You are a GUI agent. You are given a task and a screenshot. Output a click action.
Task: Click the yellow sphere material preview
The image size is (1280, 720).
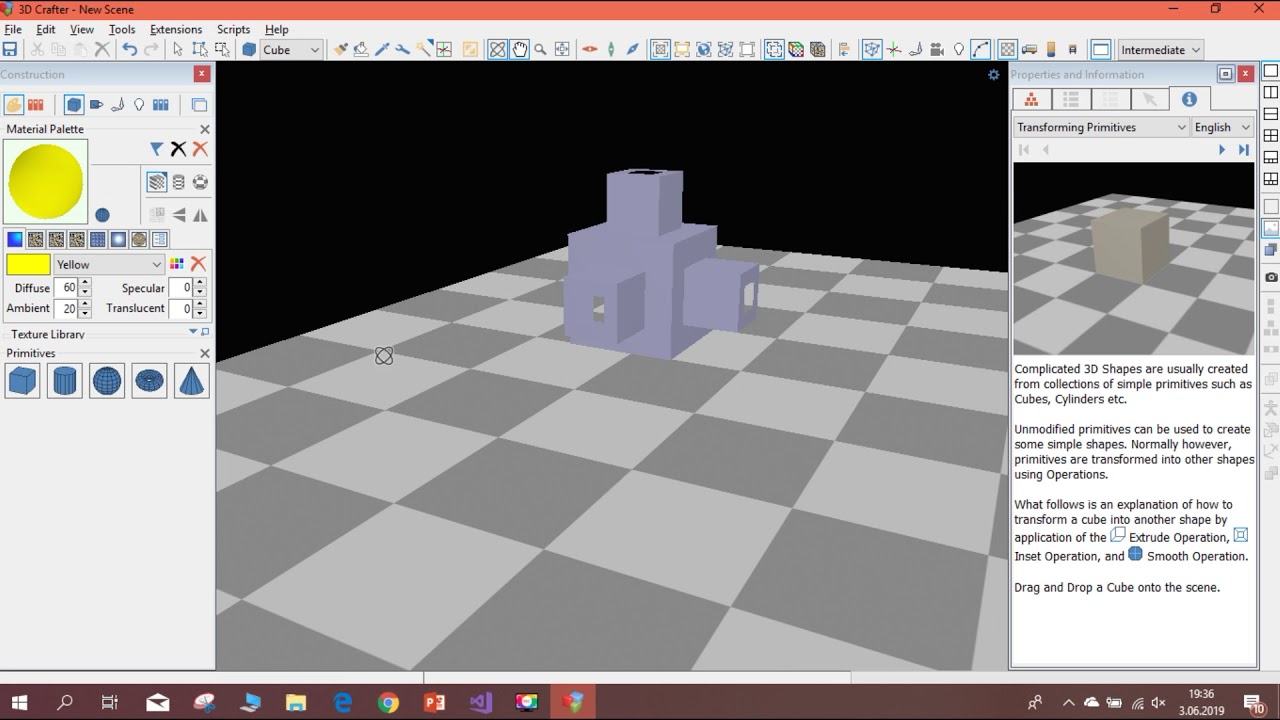(x=46, y=182)
